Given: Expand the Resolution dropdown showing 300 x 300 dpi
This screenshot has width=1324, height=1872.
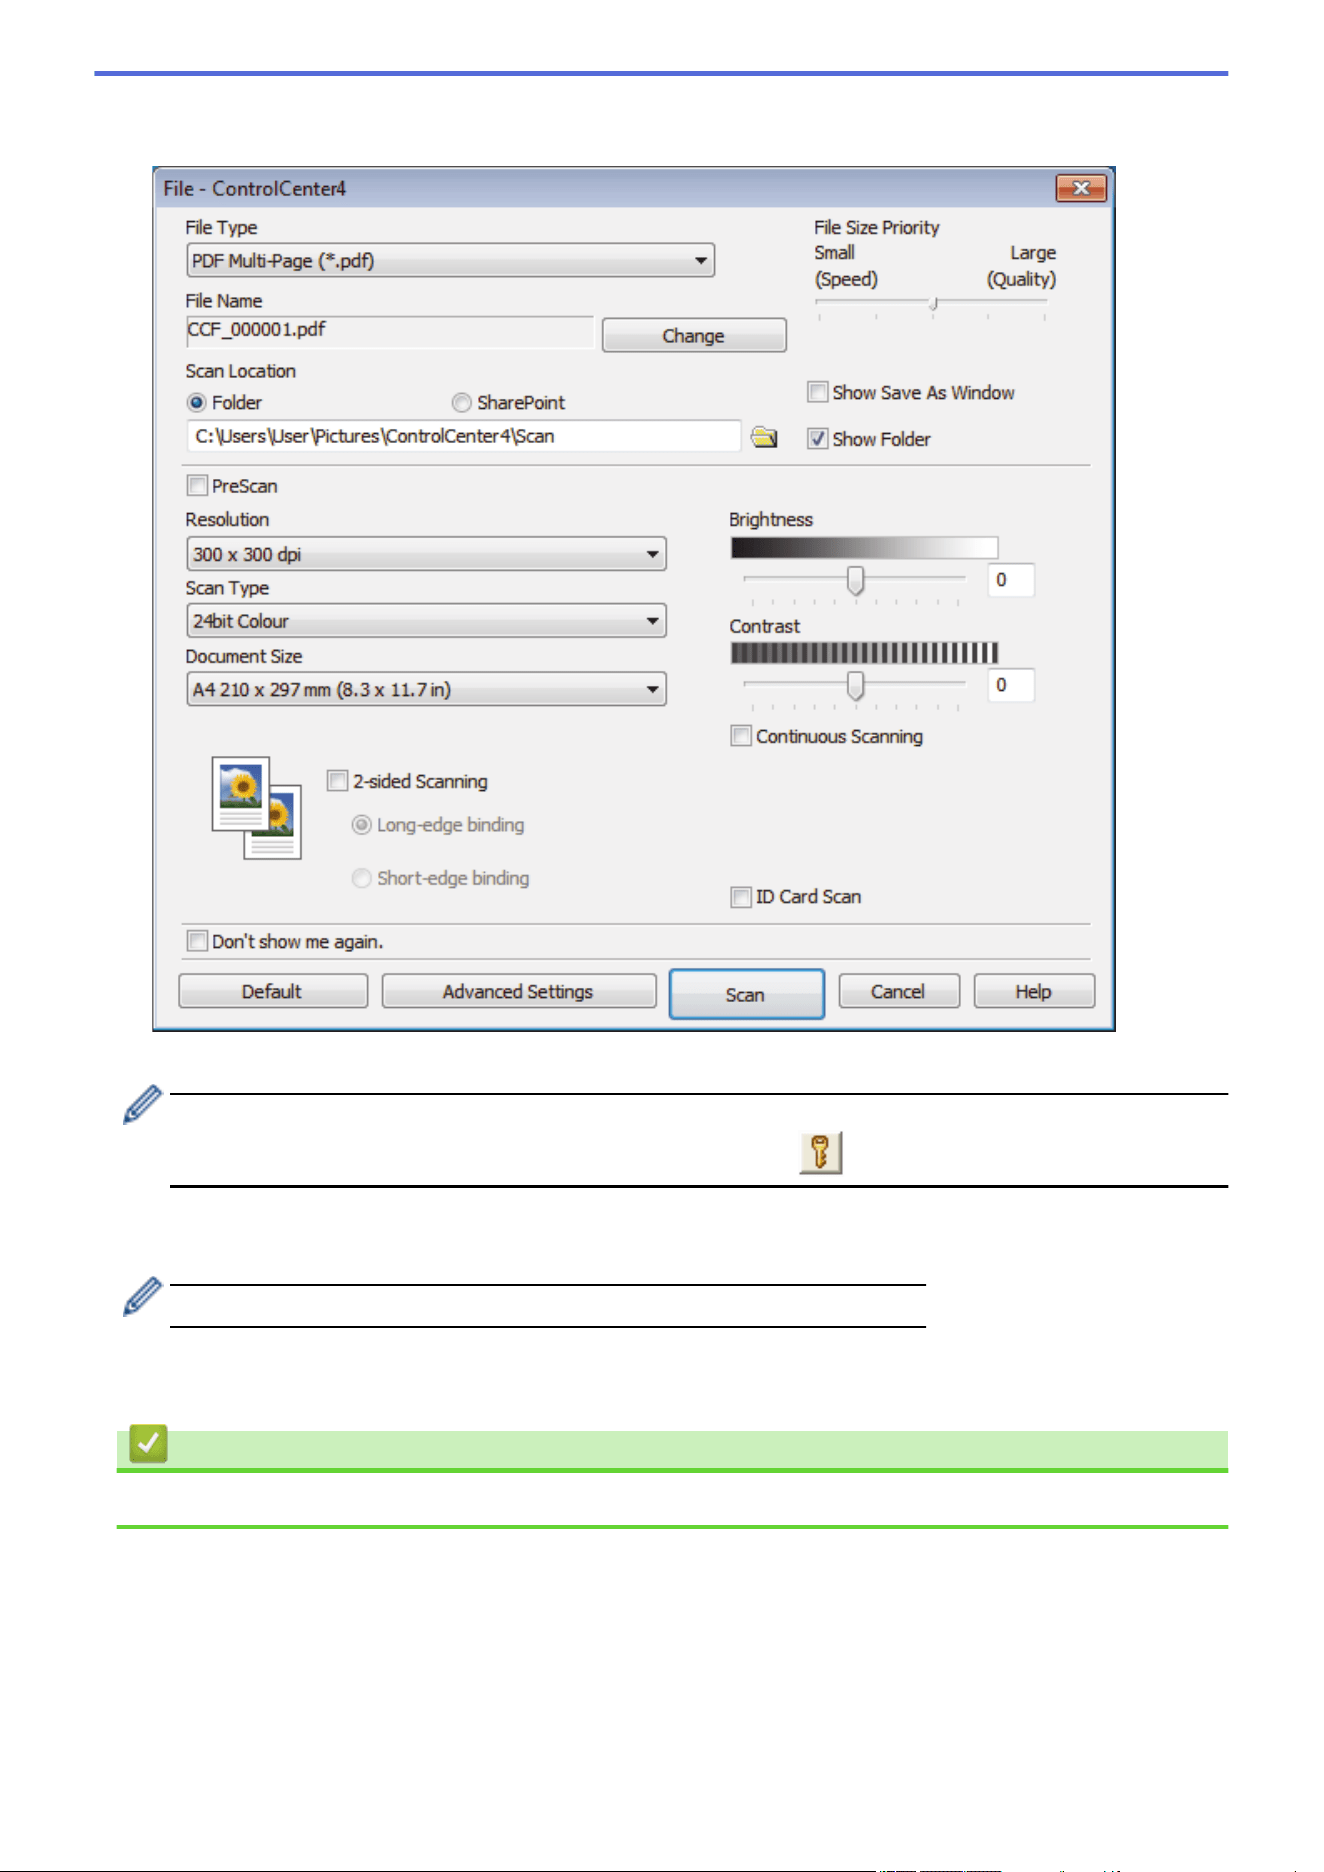Looking at the screenshot, I should coord(426,554).
